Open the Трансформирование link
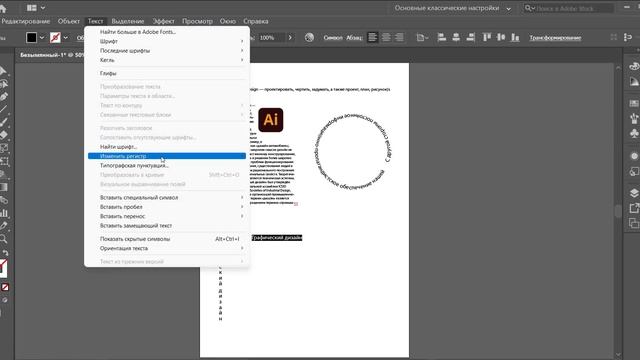The image size is (640, 360). 555,38
